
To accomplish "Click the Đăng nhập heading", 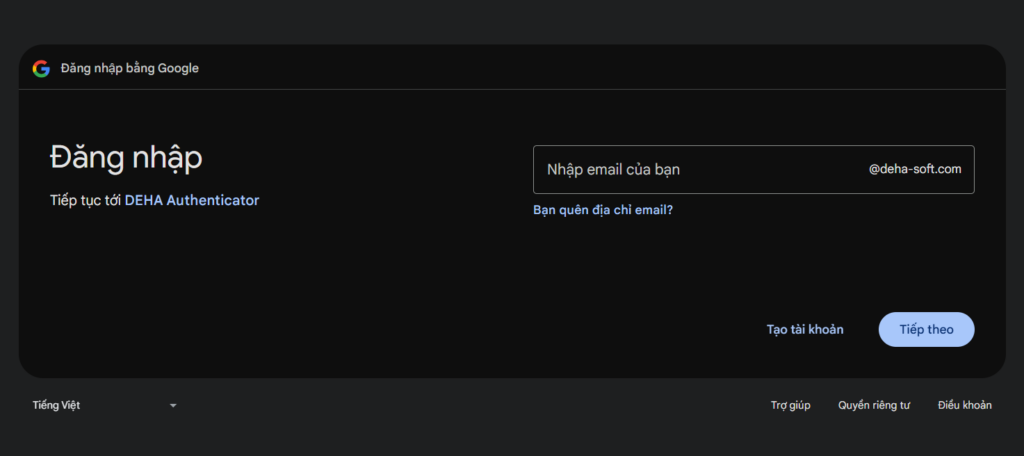I will pos(126,159).
